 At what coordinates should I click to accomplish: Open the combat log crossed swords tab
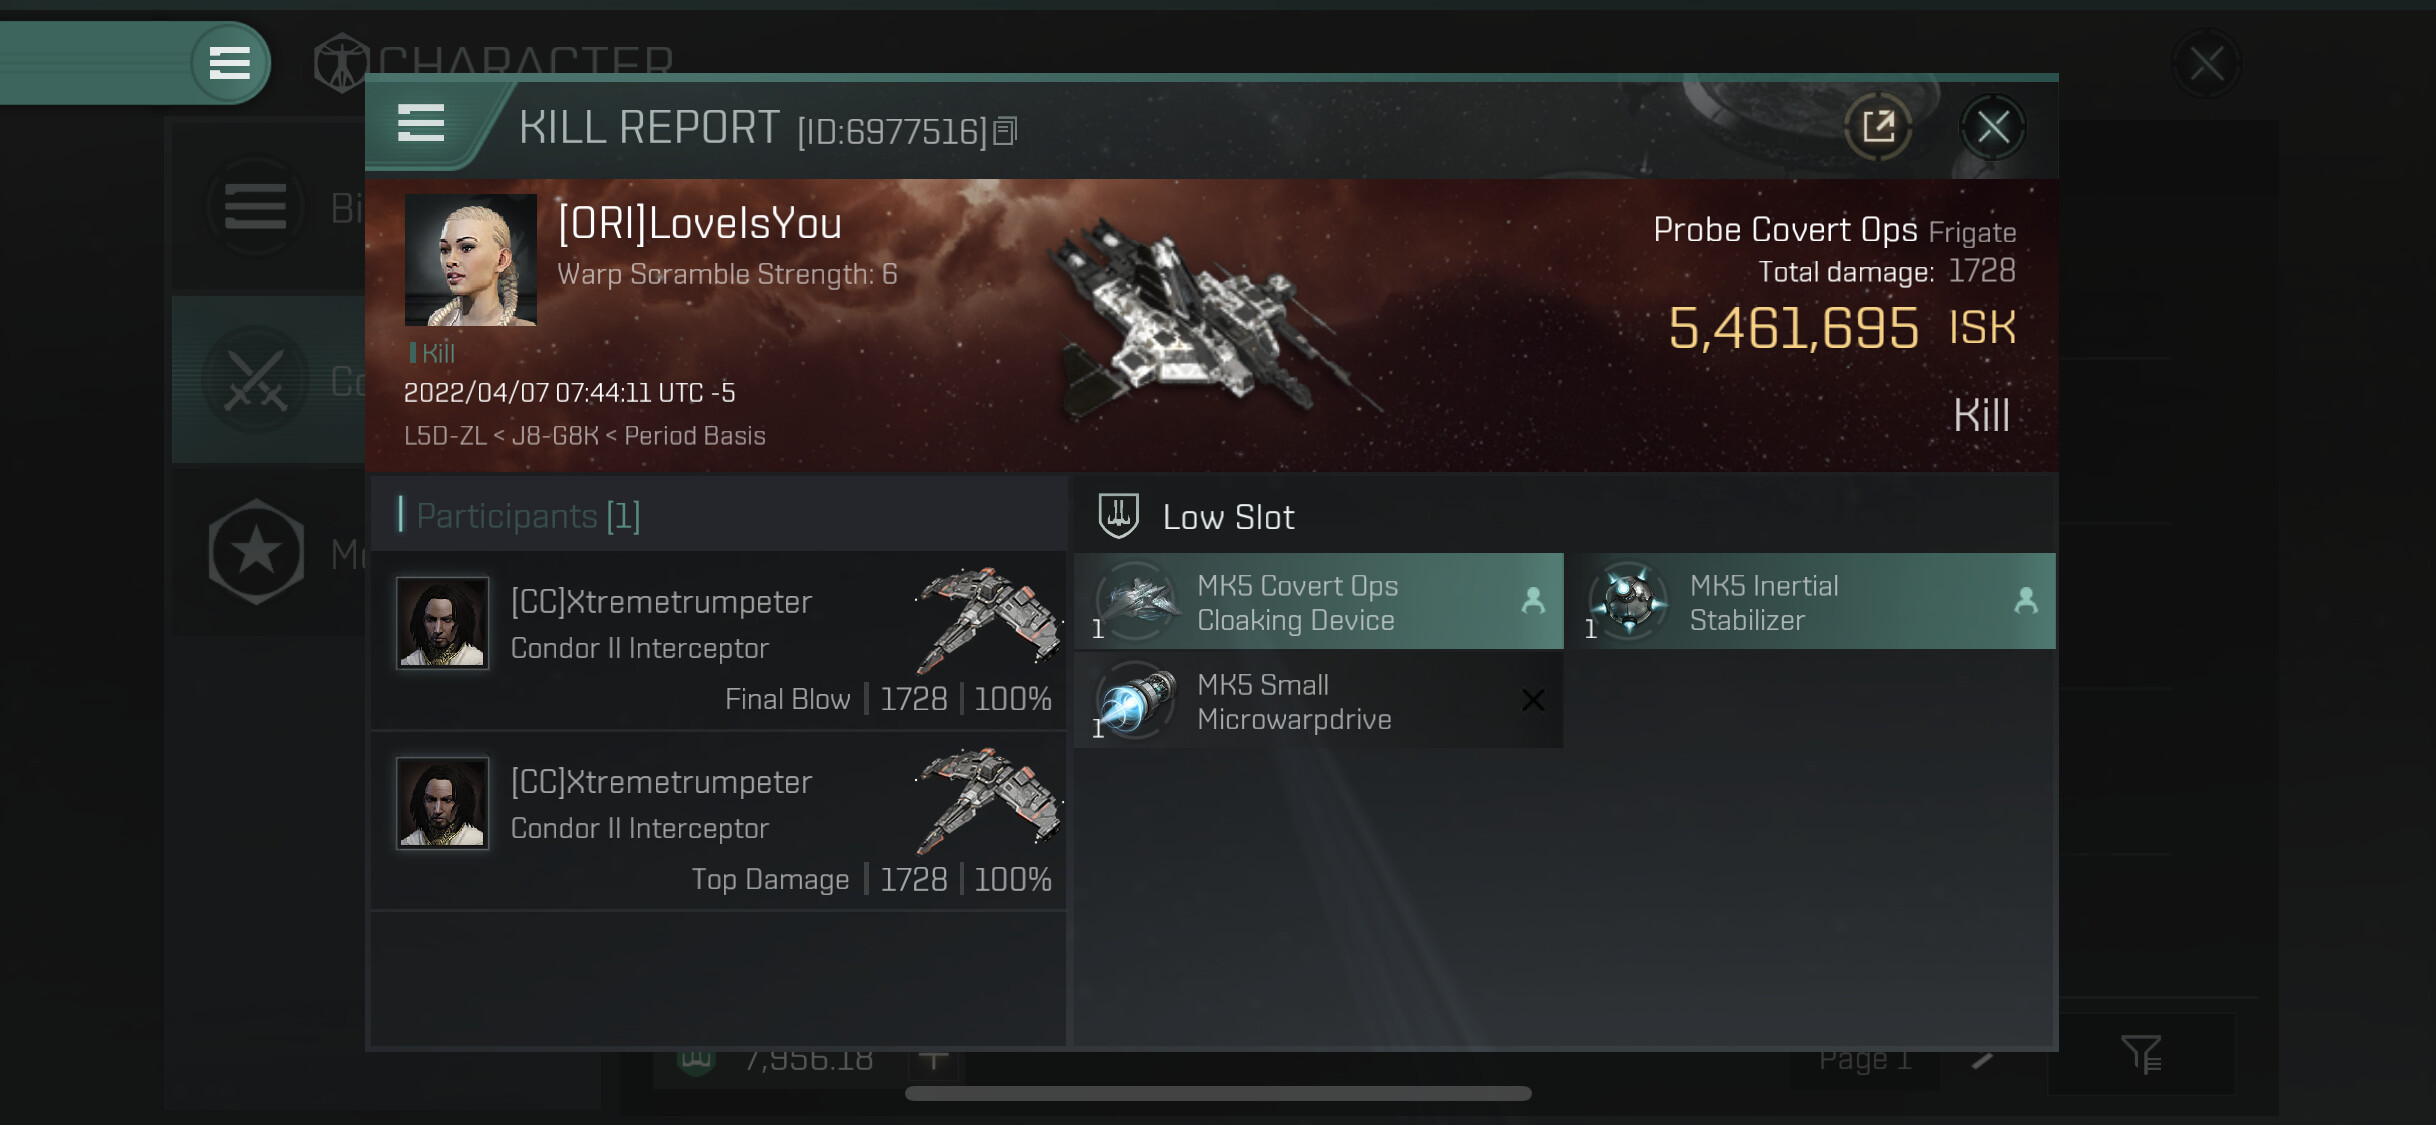pyautogui.click(x=256, y=381)
